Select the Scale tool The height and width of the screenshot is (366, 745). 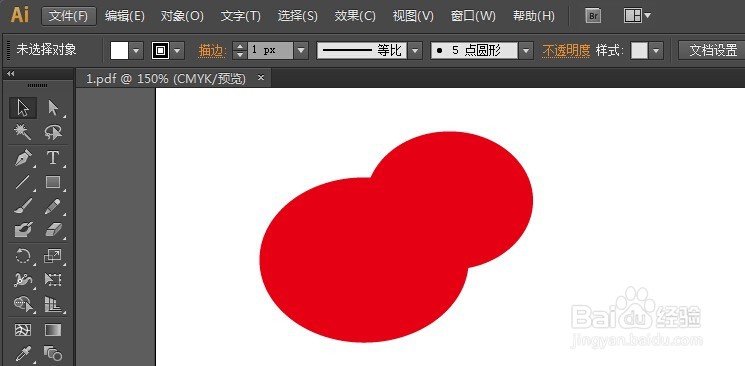click(53, 256)
